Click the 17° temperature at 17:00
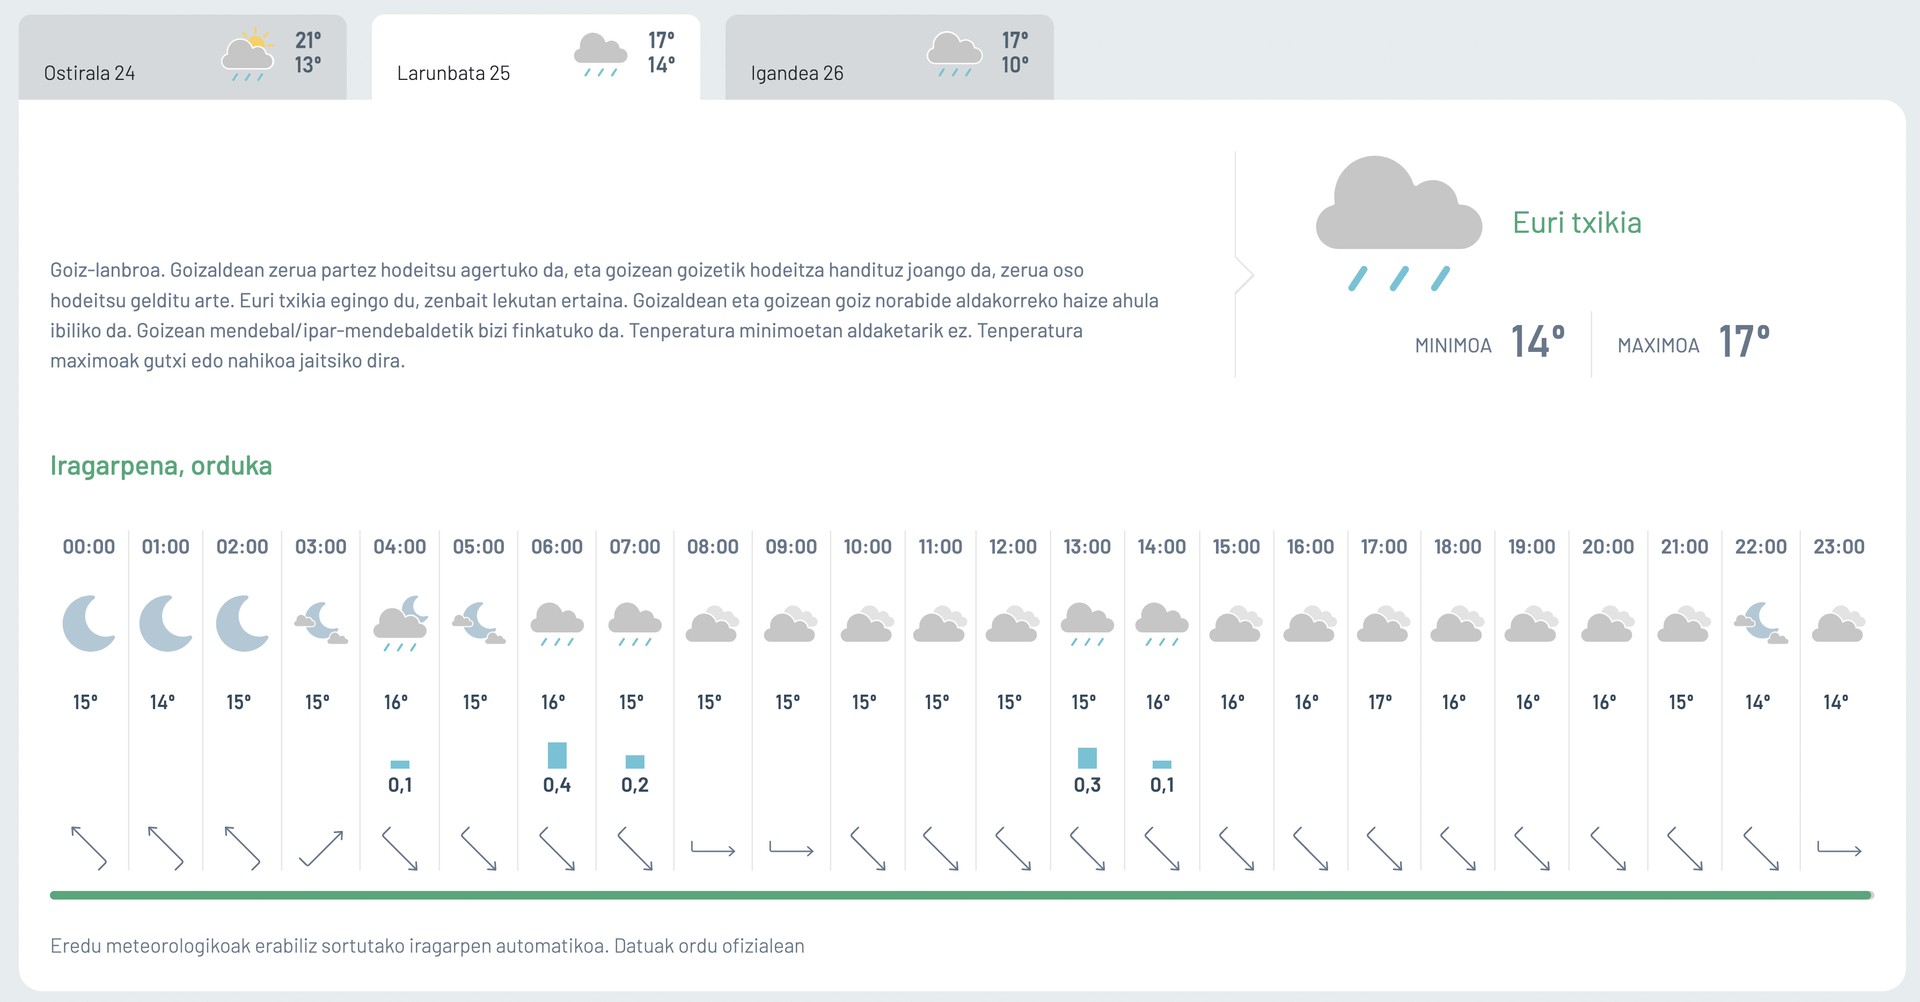 pyautogui.click(x=1381, y=702)
